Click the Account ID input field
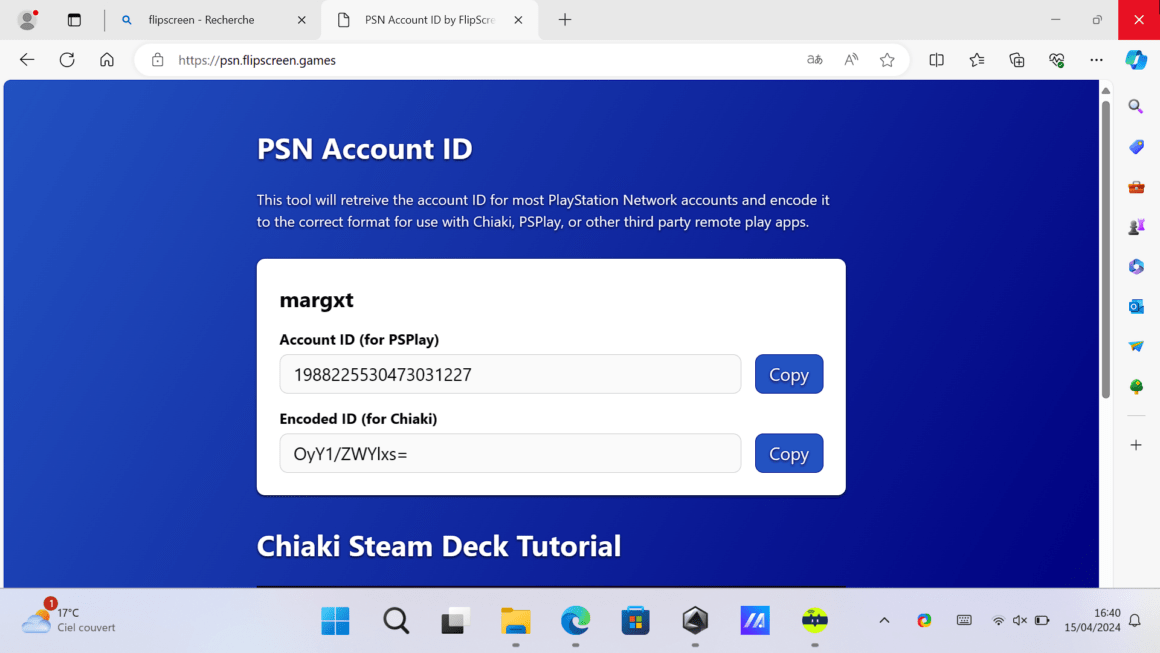 [510, 374]
